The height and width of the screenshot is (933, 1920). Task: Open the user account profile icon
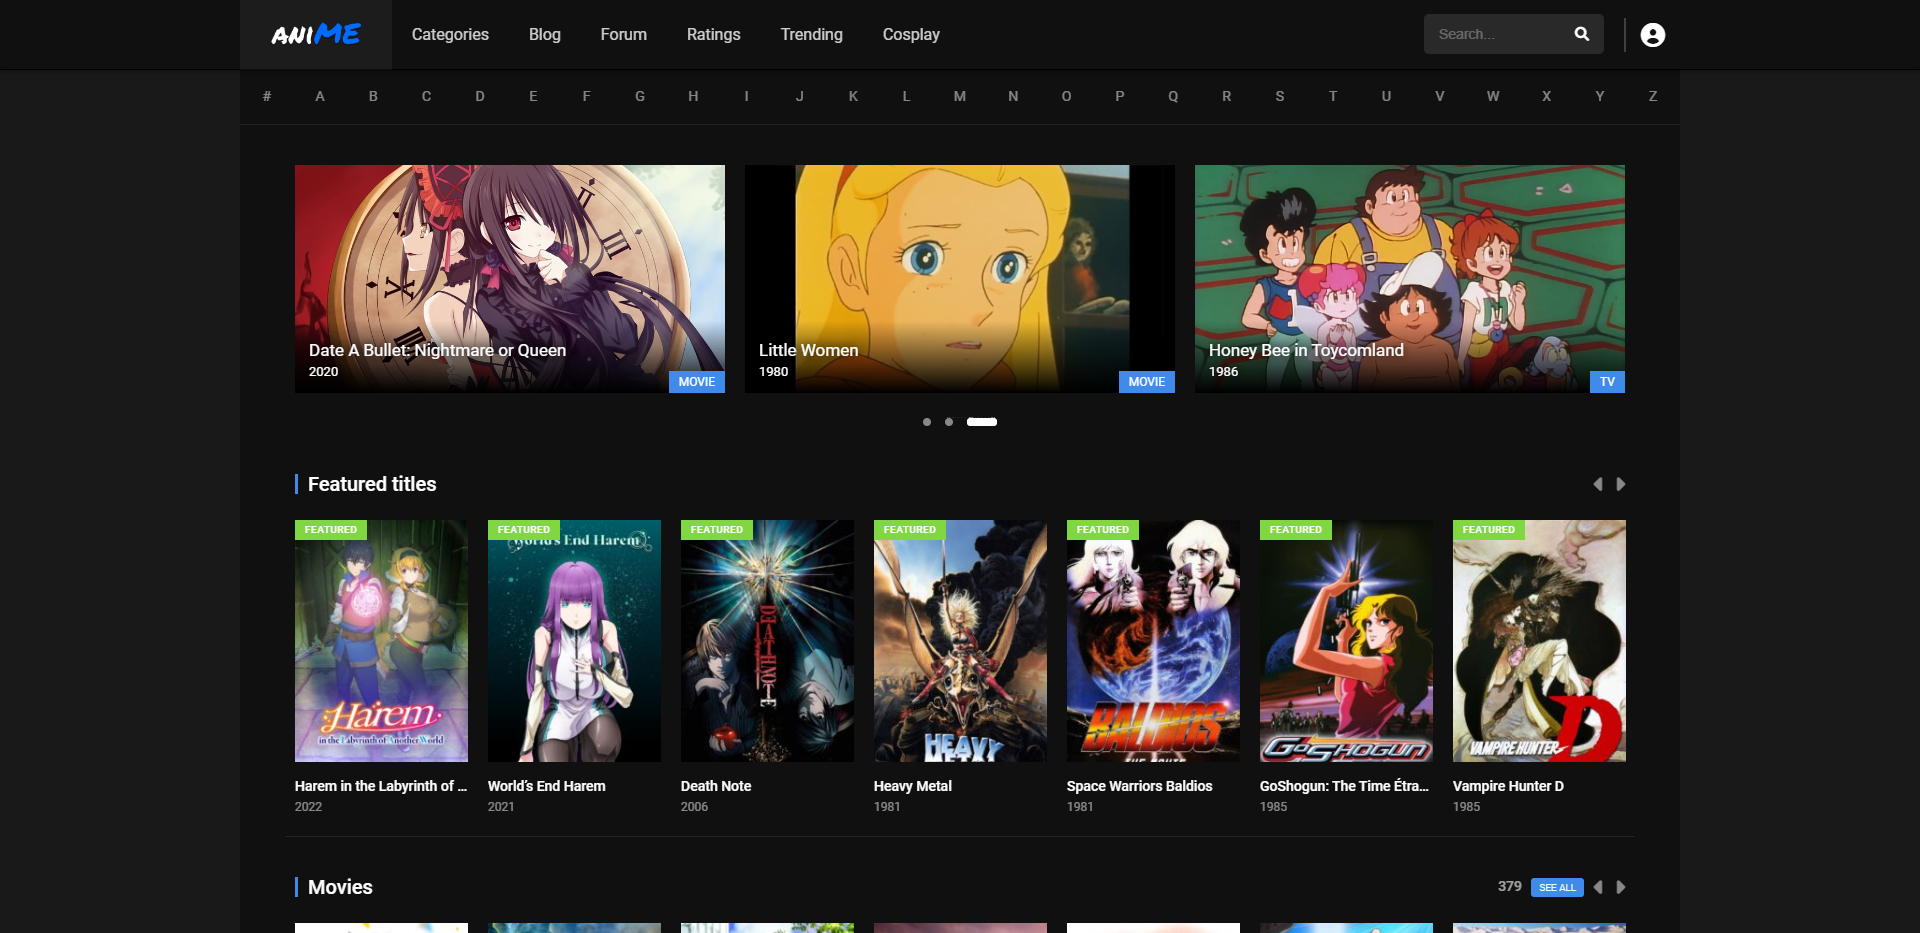[x=1652, y=35]
